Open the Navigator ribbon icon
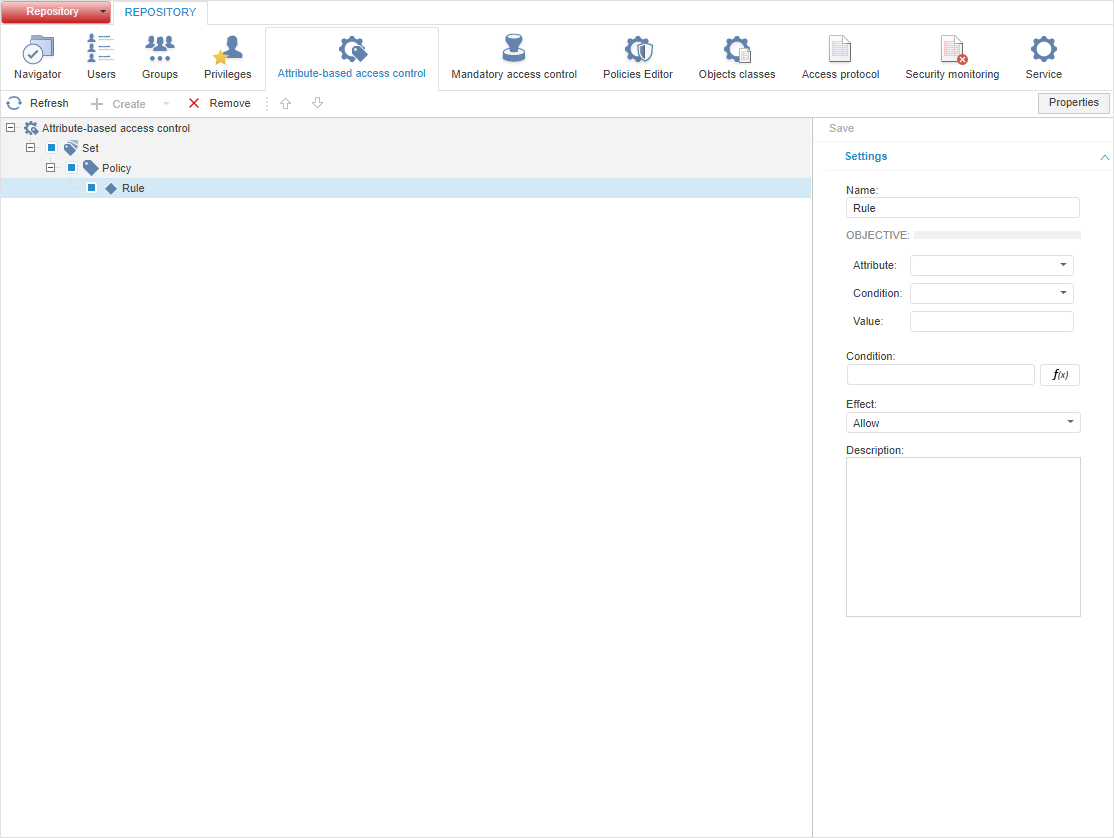The image size is (1114, 838). point(38,50)
